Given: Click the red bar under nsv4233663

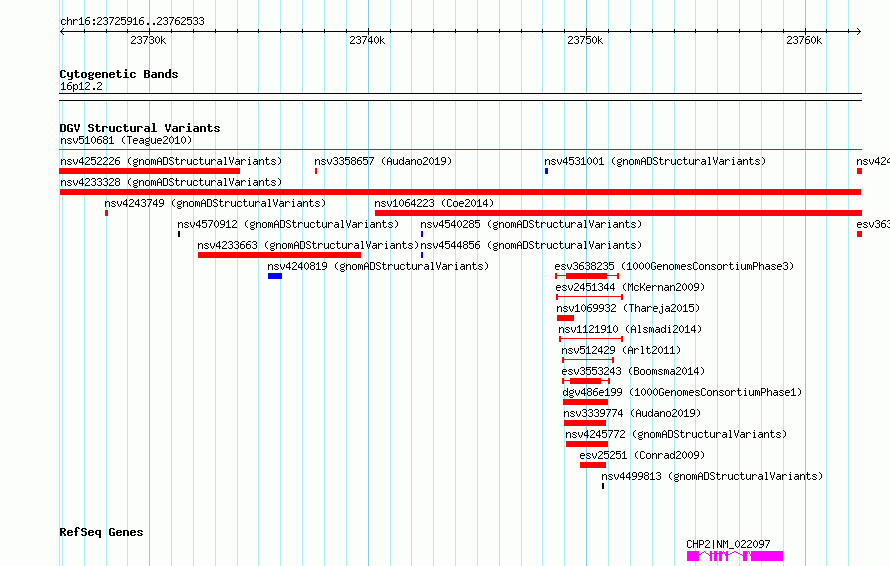Looking at the screenshot, I should (279, 255).
